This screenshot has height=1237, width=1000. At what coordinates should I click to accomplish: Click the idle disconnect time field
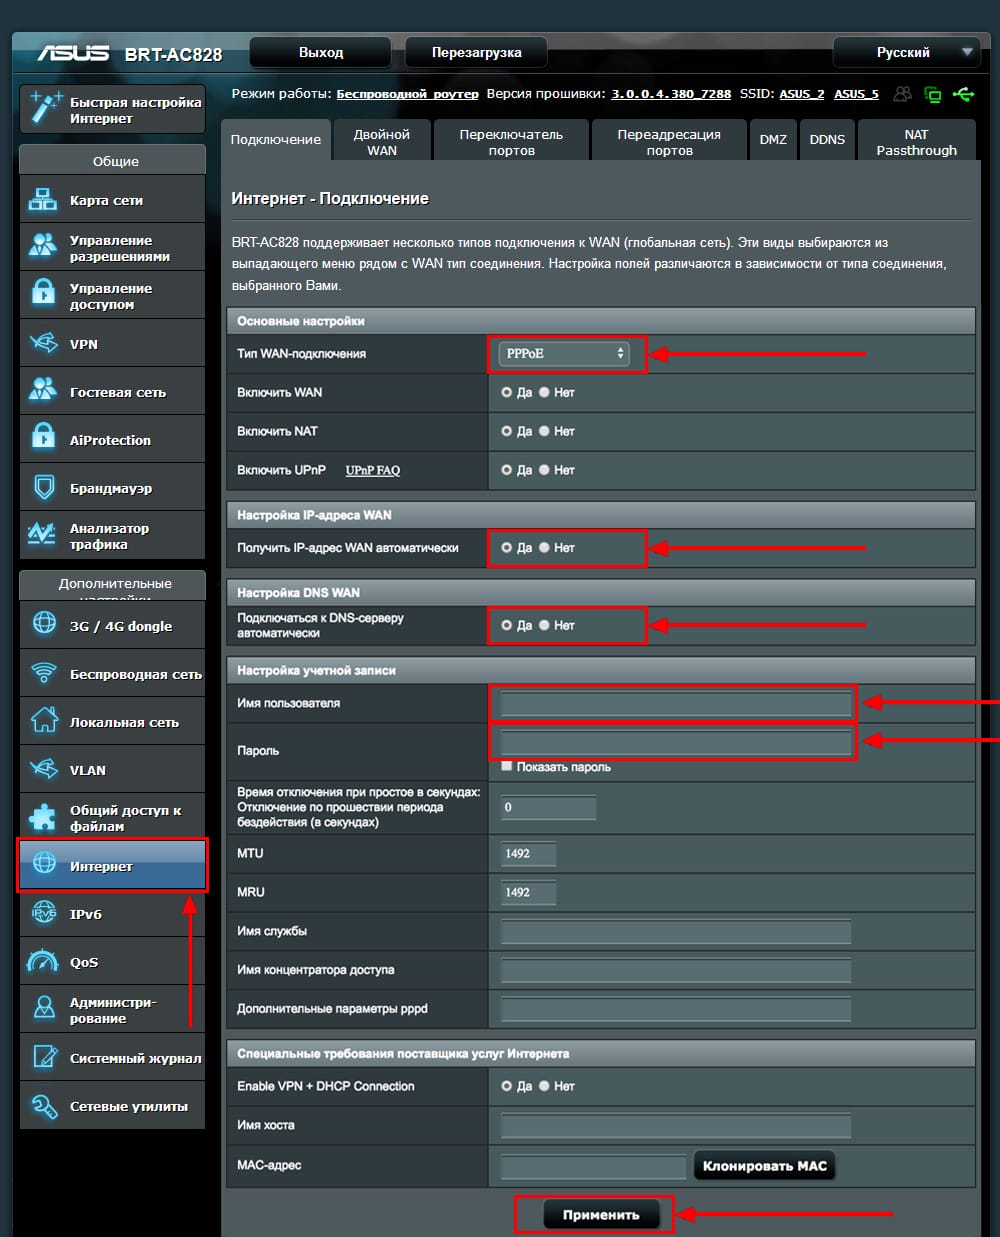point(548,807)
